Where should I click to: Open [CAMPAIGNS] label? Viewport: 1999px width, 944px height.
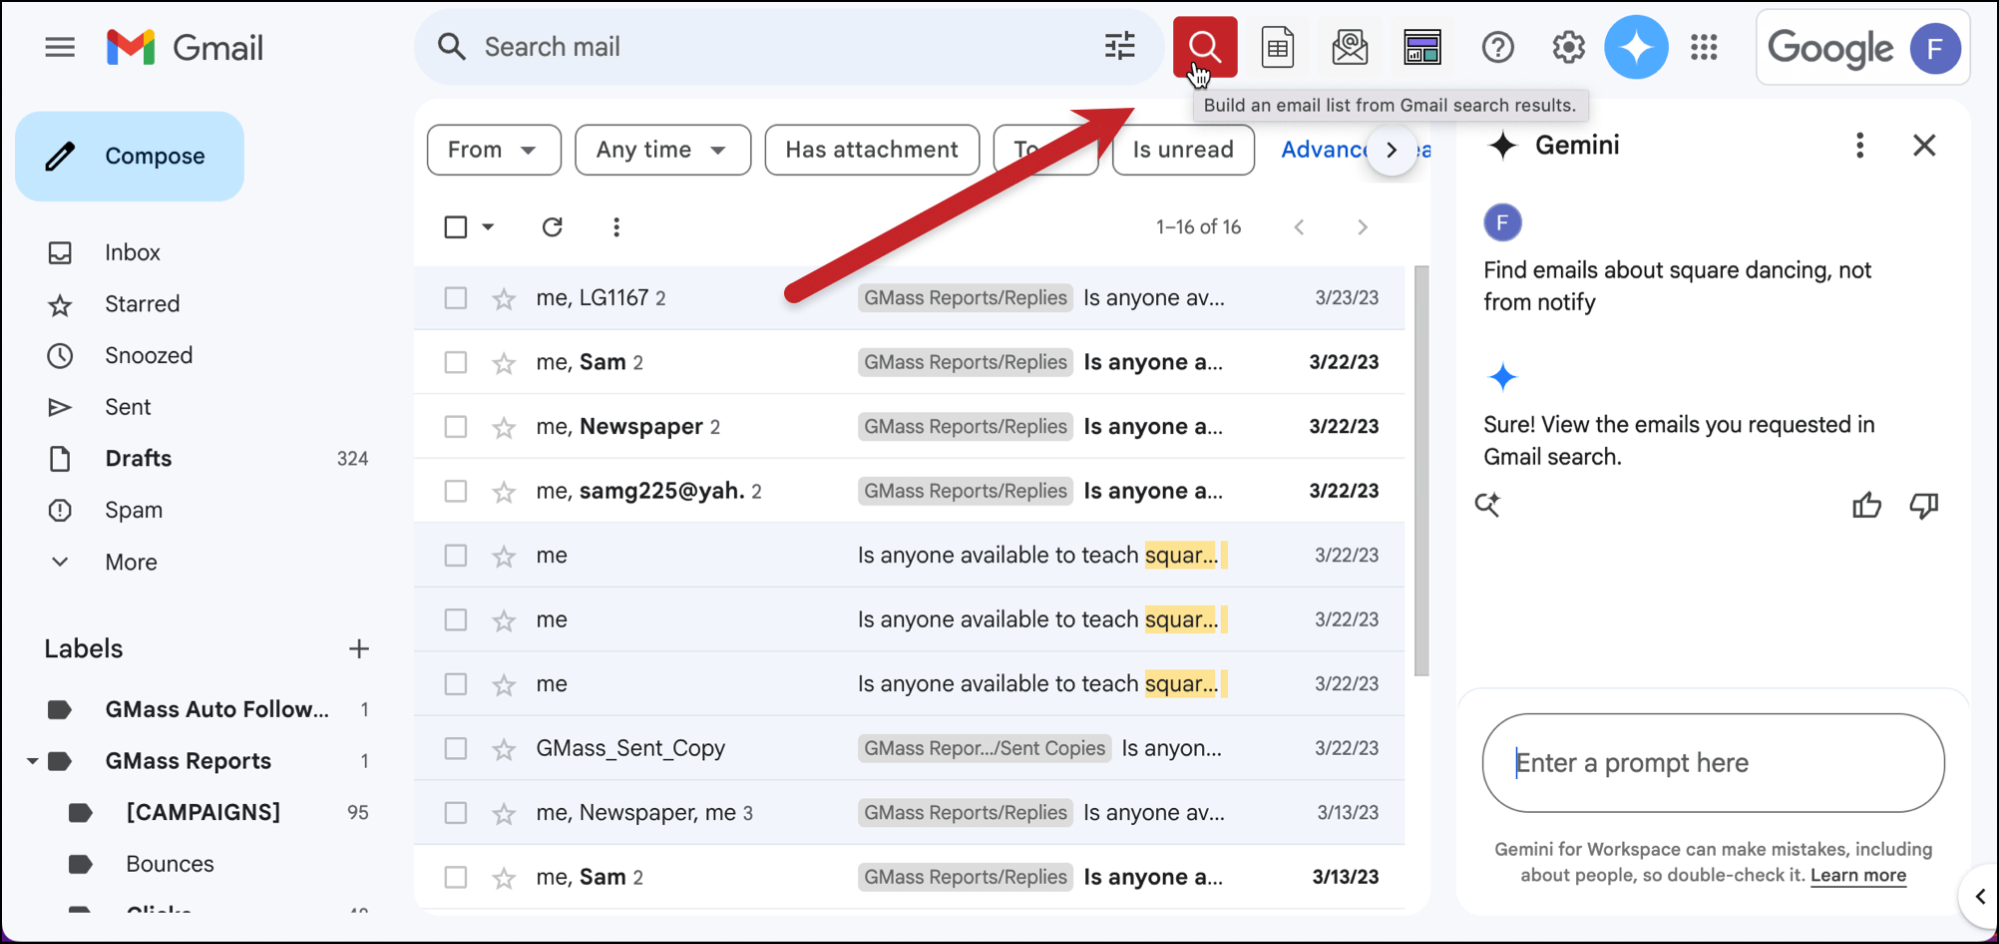[203, 812]
